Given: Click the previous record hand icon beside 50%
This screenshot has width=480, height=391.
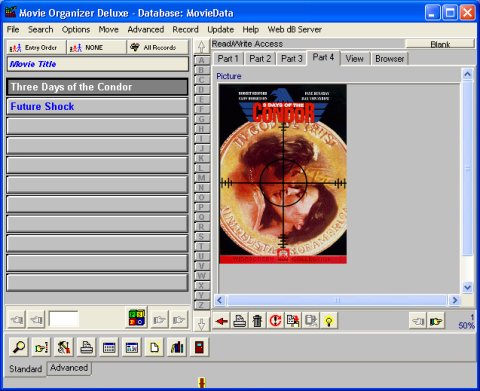Looking at the screenshot, I should [418, 321].
